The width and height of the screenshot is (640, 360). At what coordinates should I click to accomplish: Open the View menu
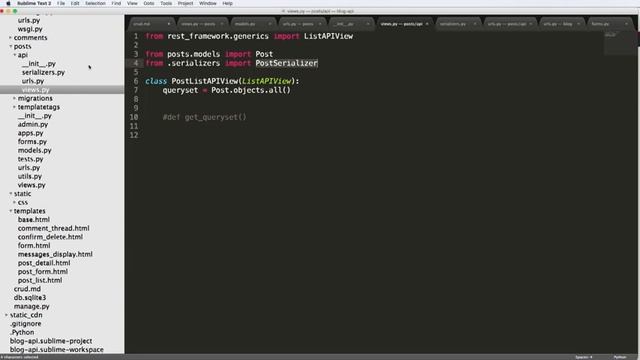(132, 3)
